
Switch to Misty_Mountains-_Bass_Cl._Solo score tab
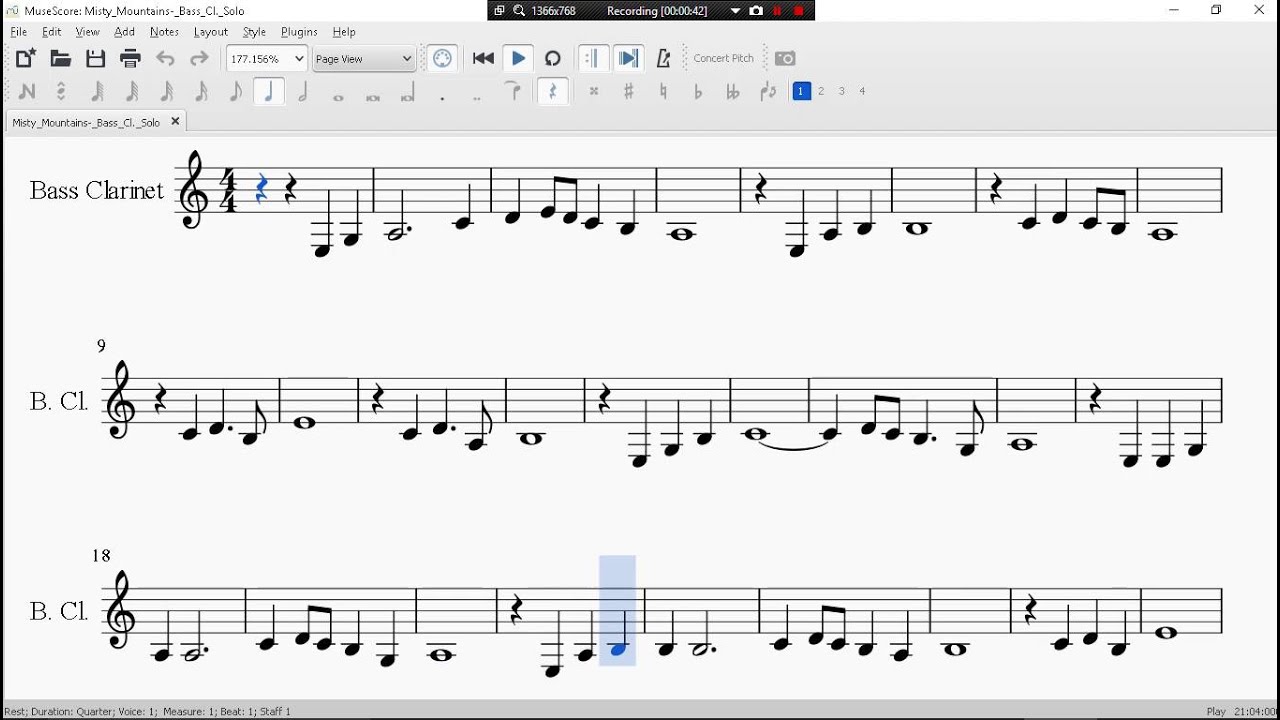[x=86, y=122]
